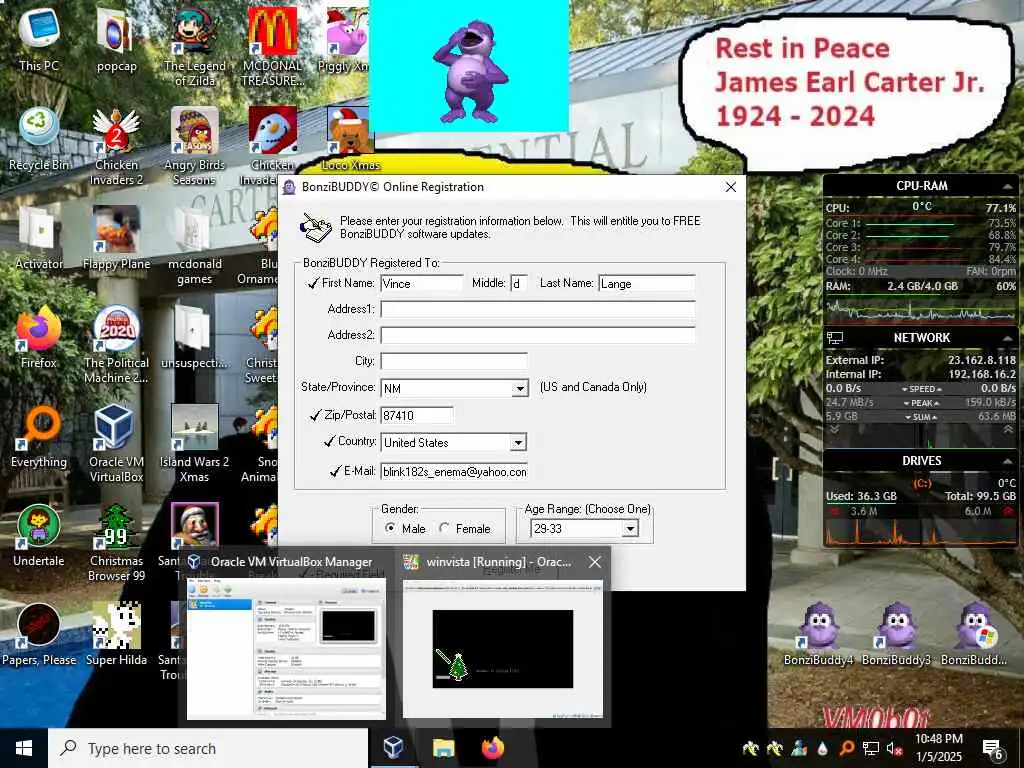Image resolution: width=1024 pixels, height=768 pixels.
Task: Select the Female gender radio button
Action: point(445,528)
